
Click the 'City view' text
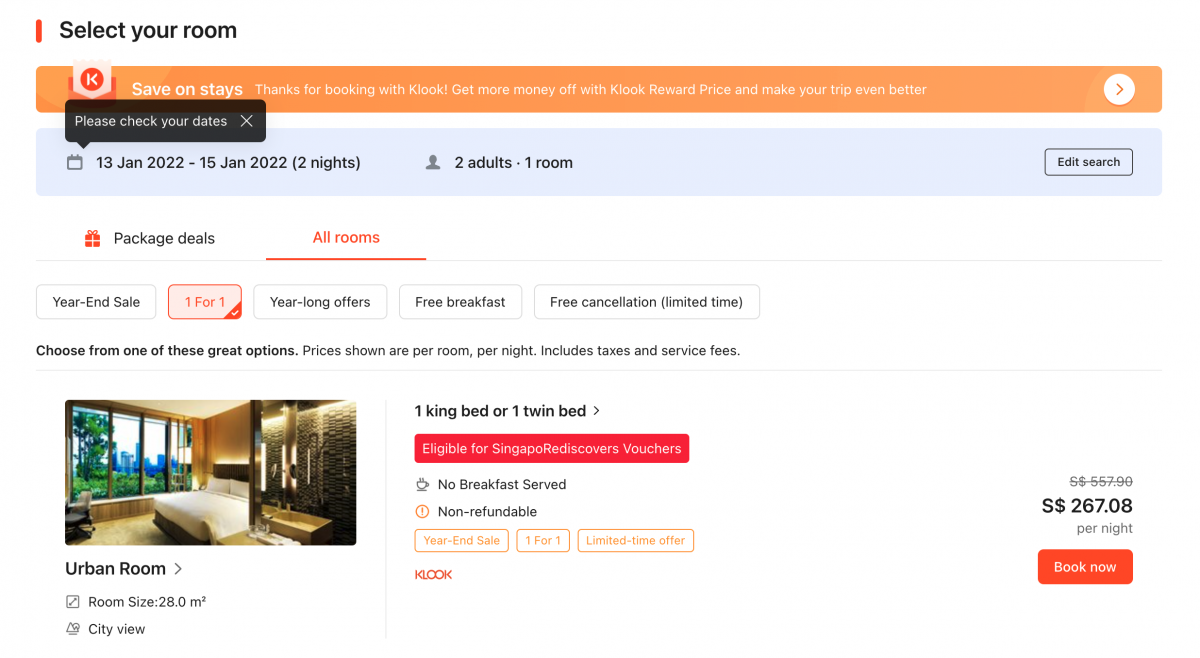[117, 629]
